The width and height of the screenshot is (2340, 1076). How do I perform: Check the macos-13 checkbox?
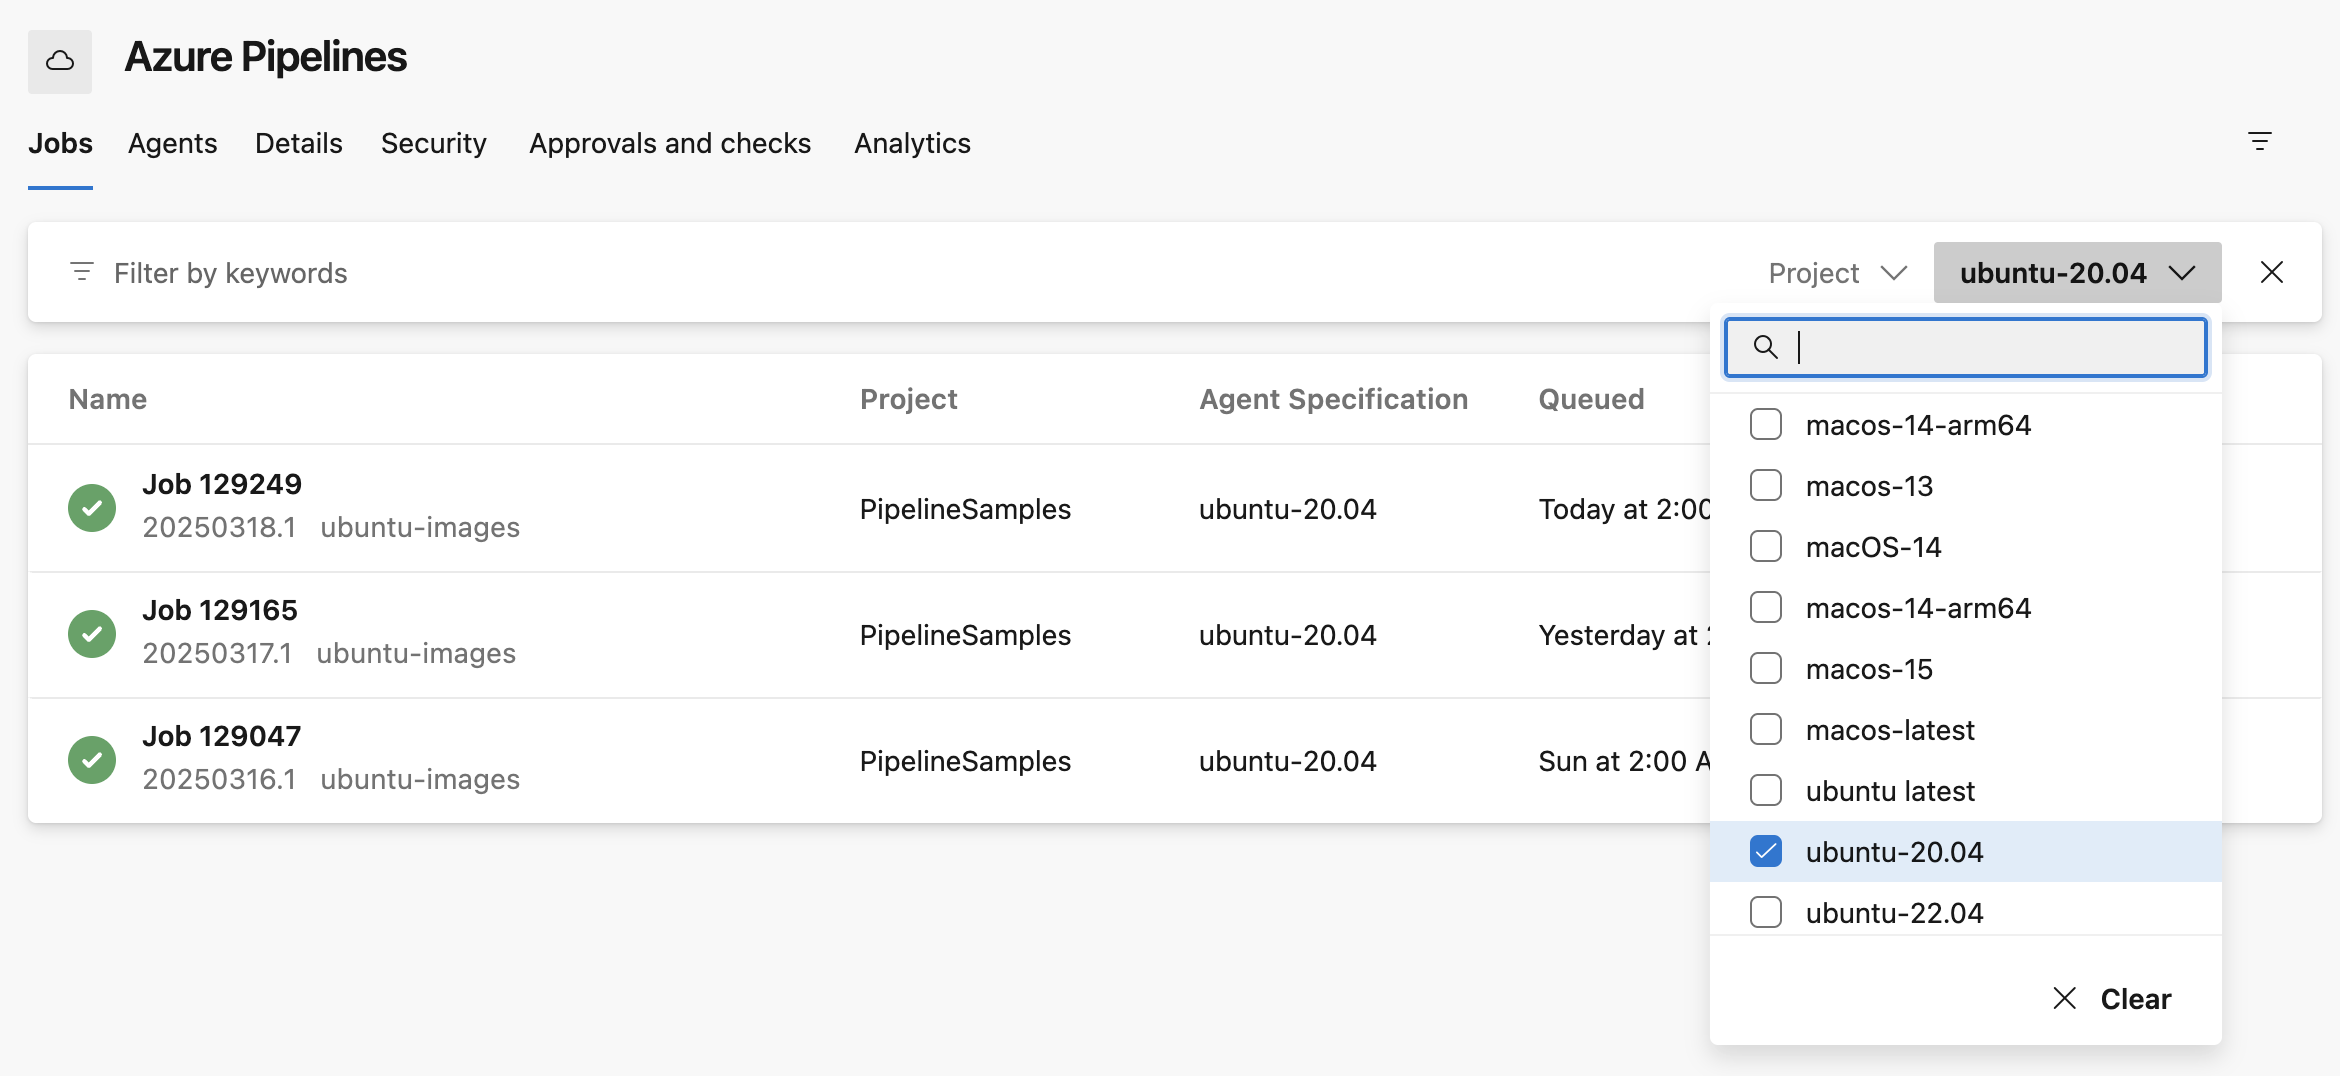coord(1765,486)
